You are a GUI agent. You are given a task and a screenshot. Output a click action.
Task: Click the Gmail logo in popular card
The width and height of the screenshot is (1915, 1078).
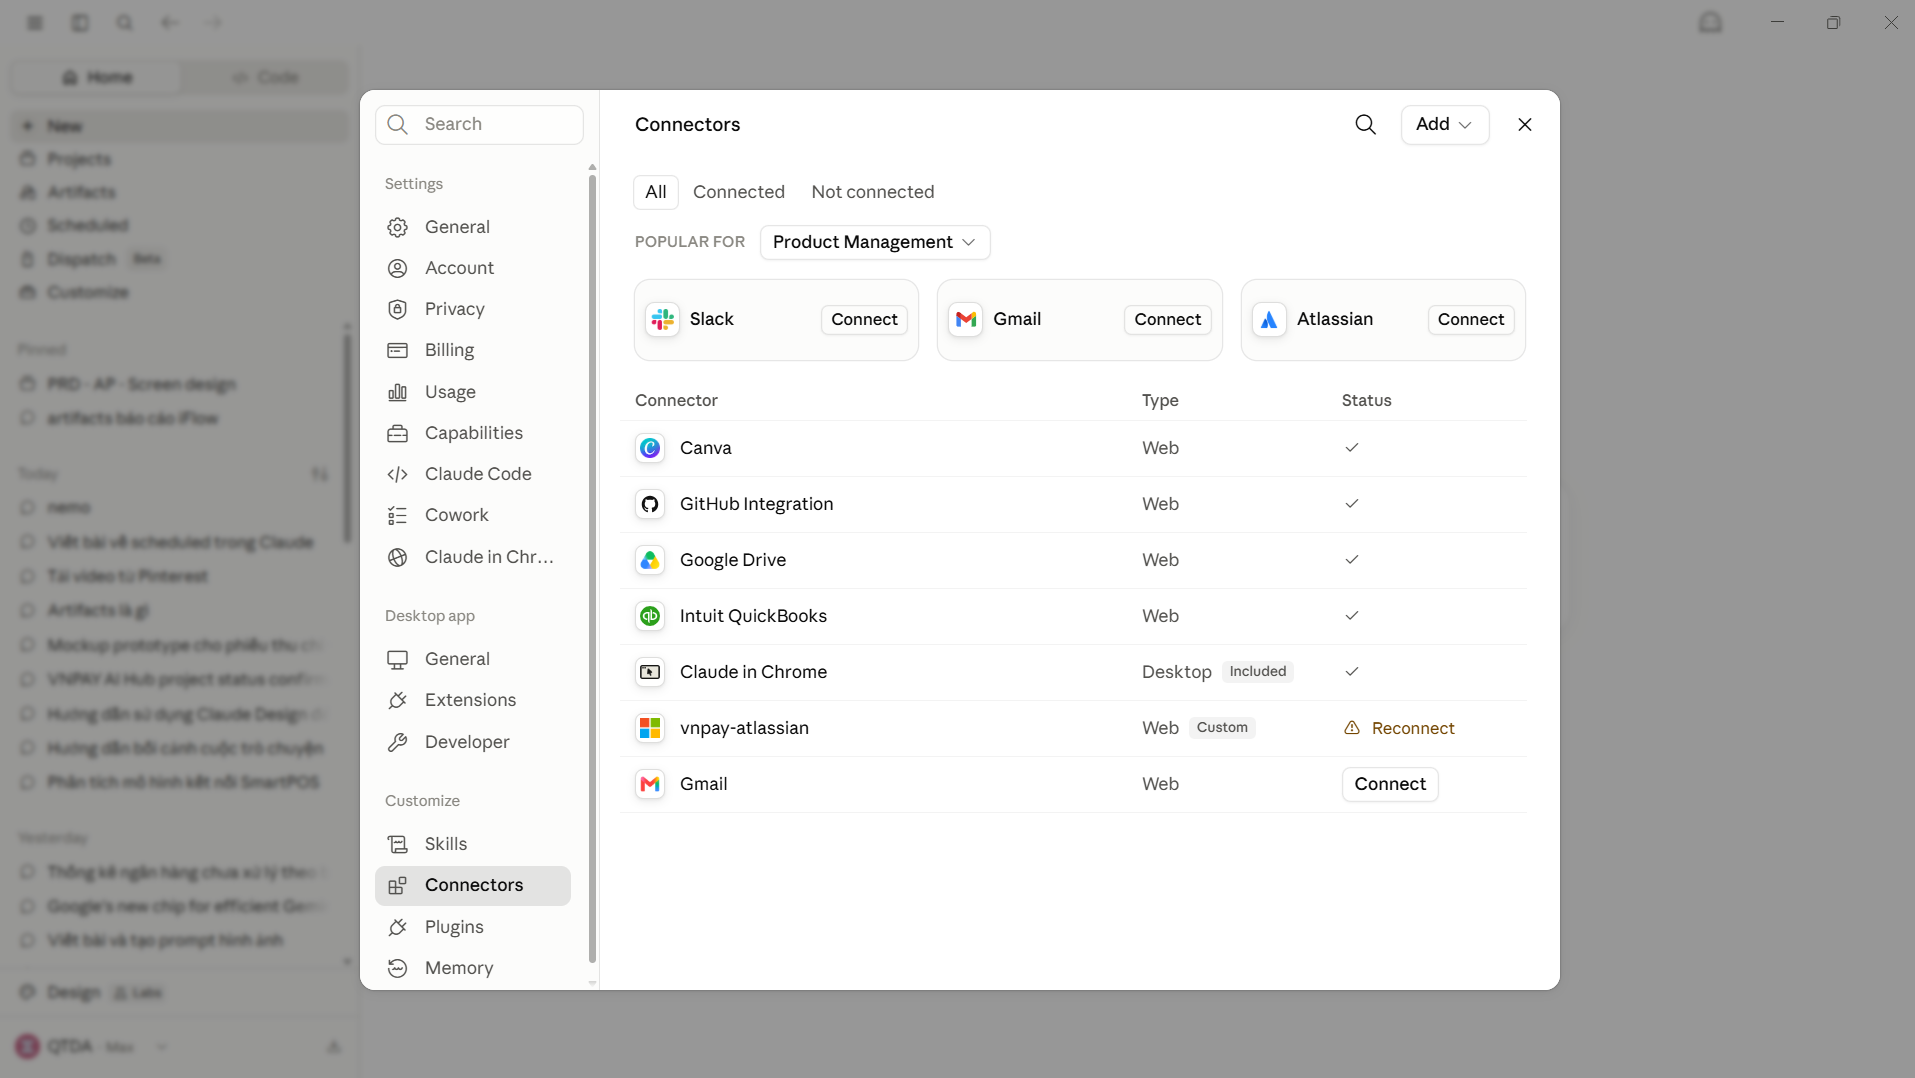966,319
